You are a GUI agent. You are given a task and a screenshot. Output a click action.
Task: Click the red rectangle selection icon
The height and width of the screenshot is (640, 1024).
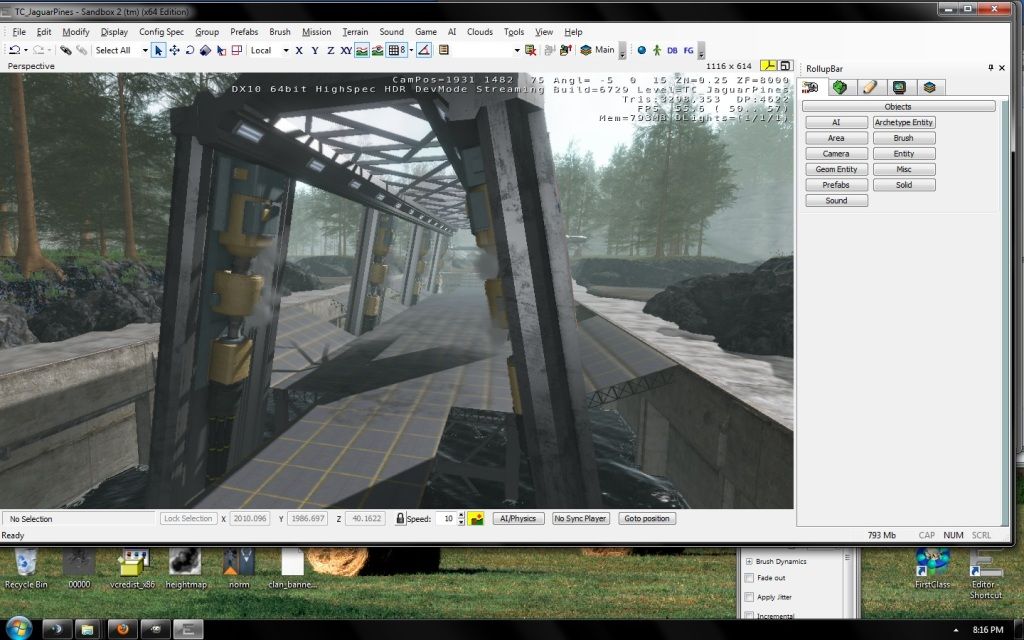(236, 50)
